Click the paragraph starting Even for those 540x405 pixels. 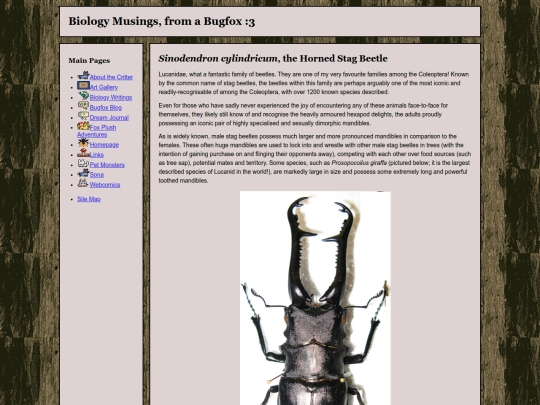click(303, 114)
